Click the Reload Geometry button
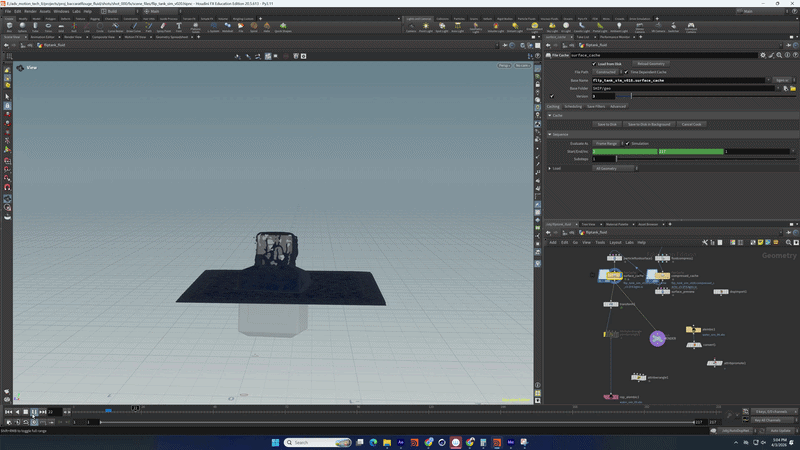Screen dimensions: 800x450 tap(651, 63)
